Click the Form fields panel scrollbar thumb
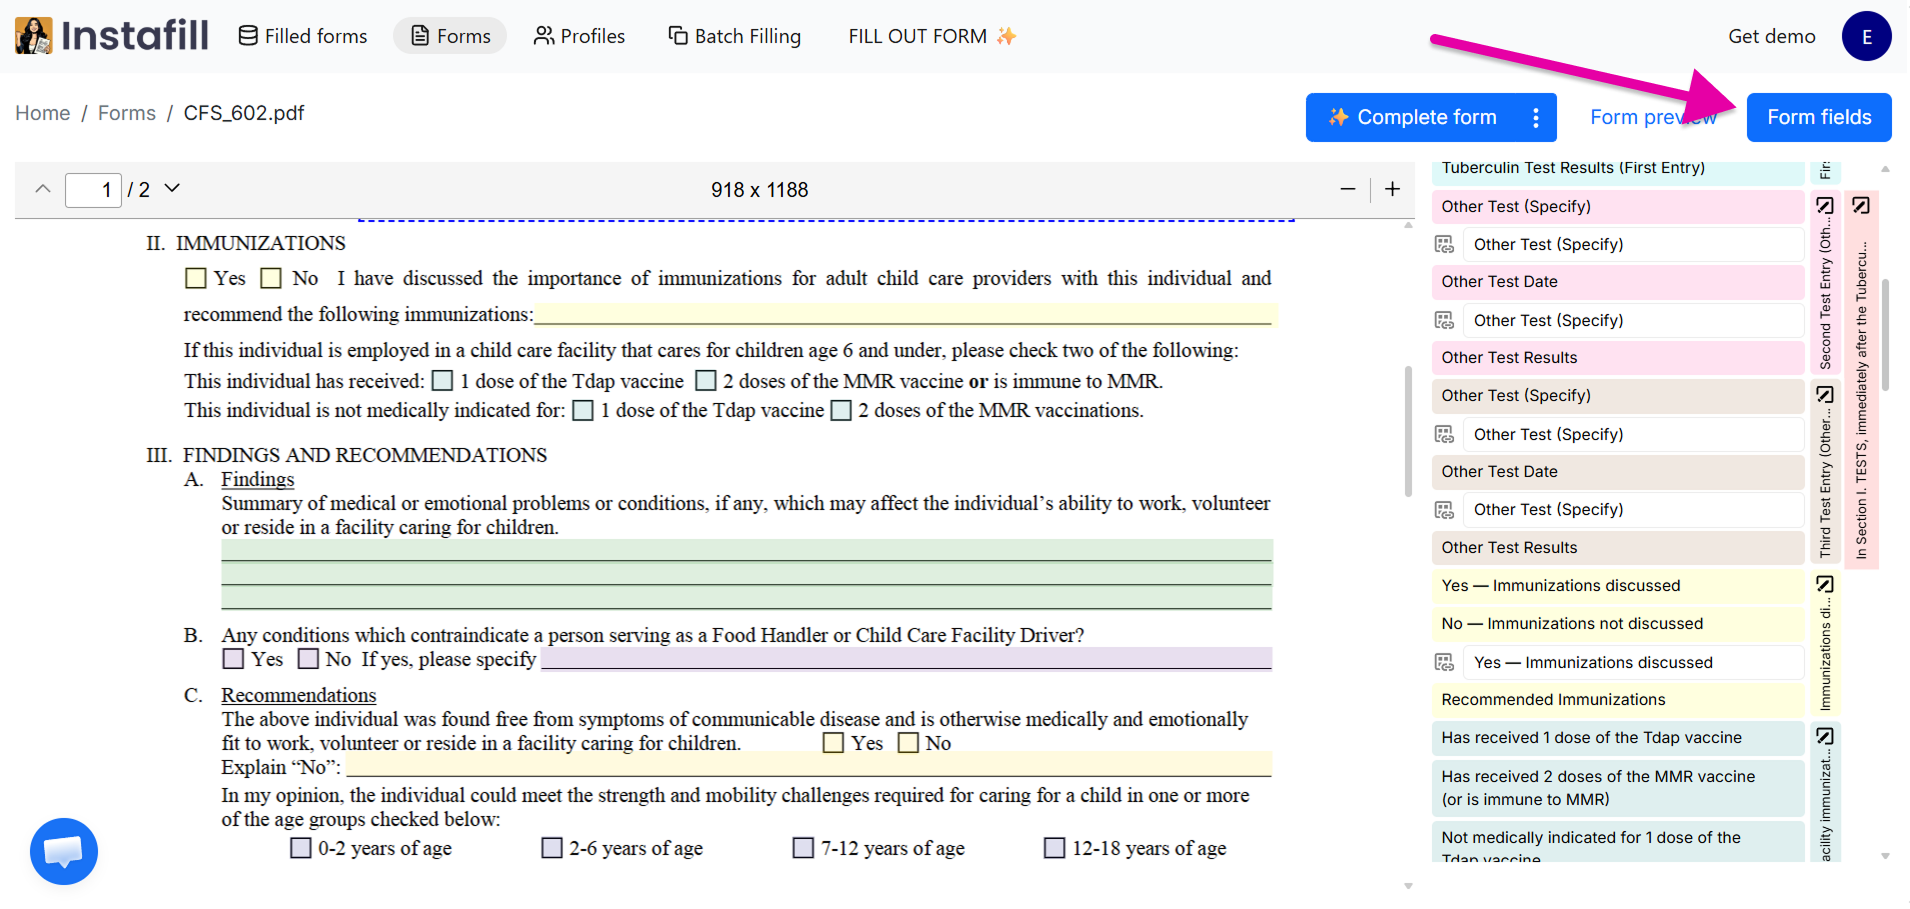The image size is (1910, 909). pos(1885,335)
